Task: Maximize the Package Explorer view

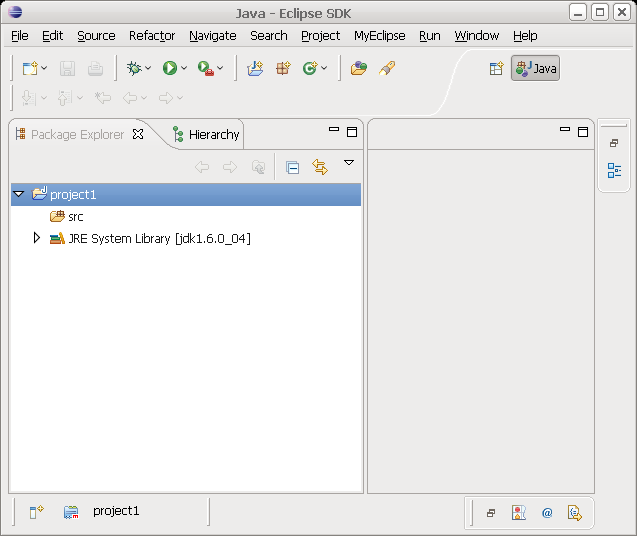Action: click(x=352, y=132)
